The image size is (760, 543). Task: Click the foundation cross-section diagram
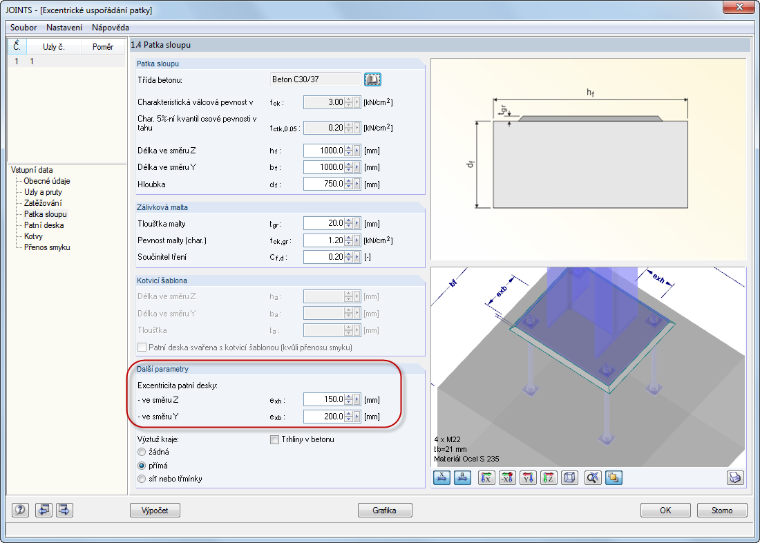(x=588, y=160)
